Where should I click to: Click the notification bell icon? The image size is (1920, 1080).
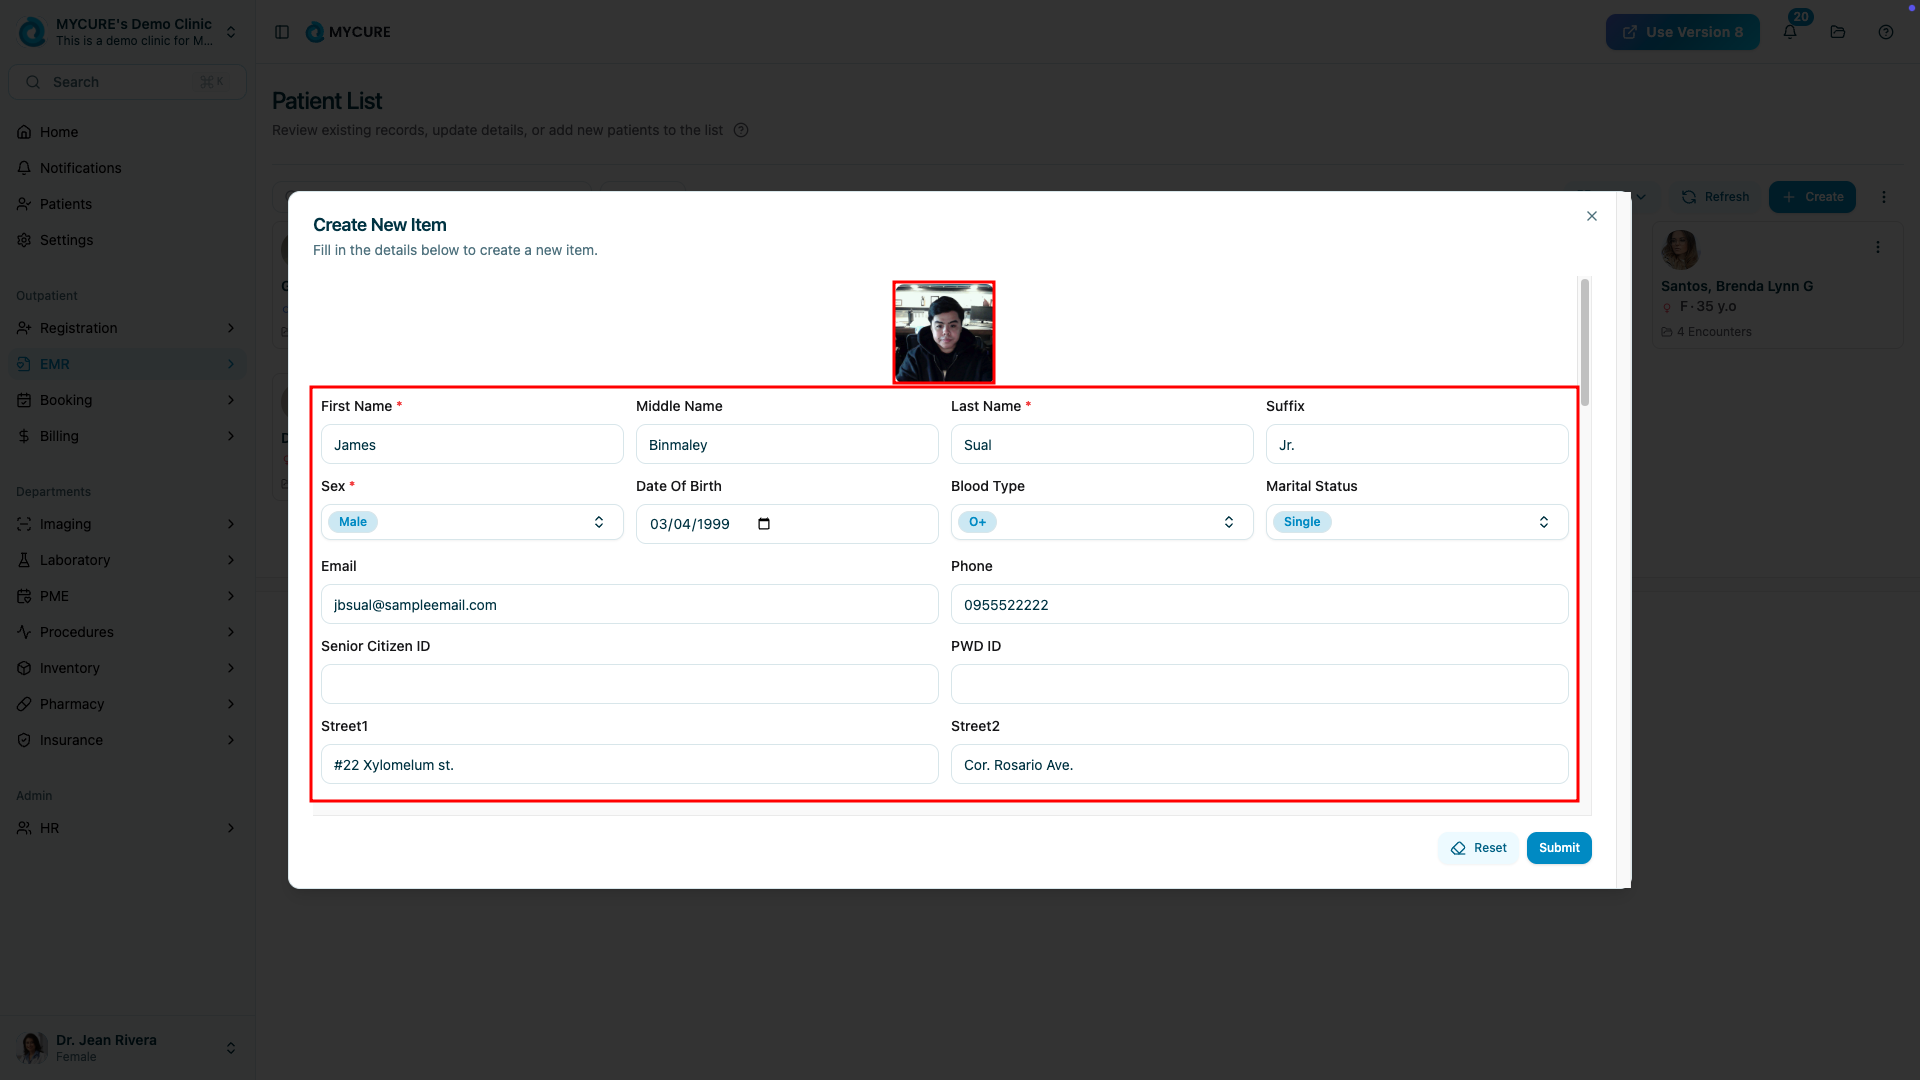coord(1790,32)
